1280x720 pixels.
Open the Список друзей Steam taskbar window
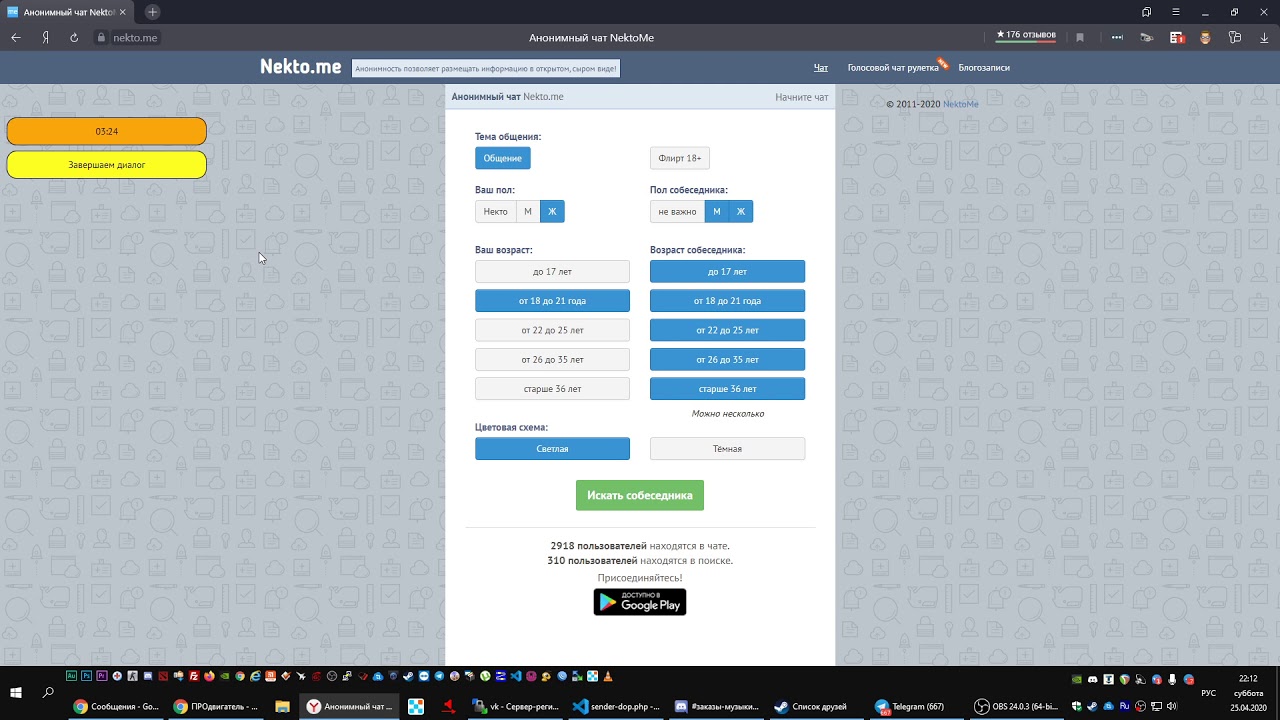click(x=815, y=706)
